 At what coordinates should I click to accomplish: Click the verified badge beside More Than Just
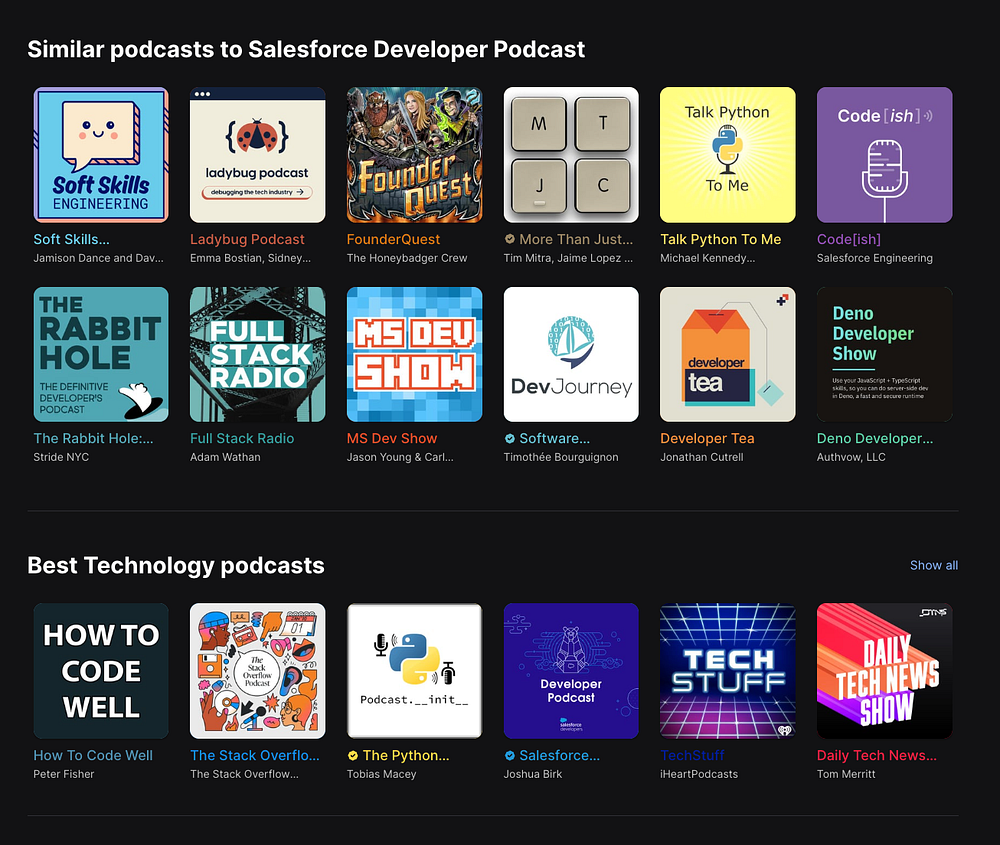point(510,239)
